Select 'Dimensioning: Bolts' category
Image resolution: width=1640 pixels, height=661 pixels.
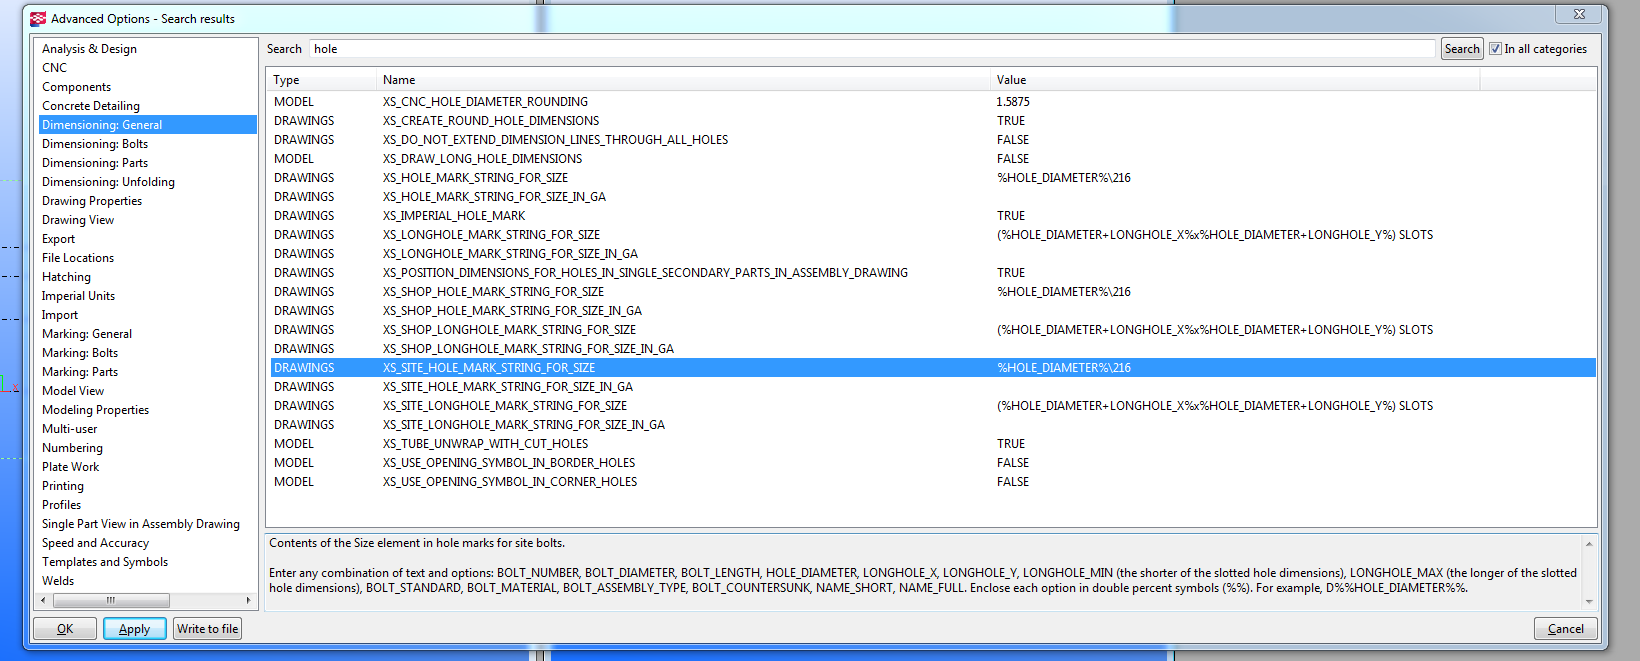95,144
